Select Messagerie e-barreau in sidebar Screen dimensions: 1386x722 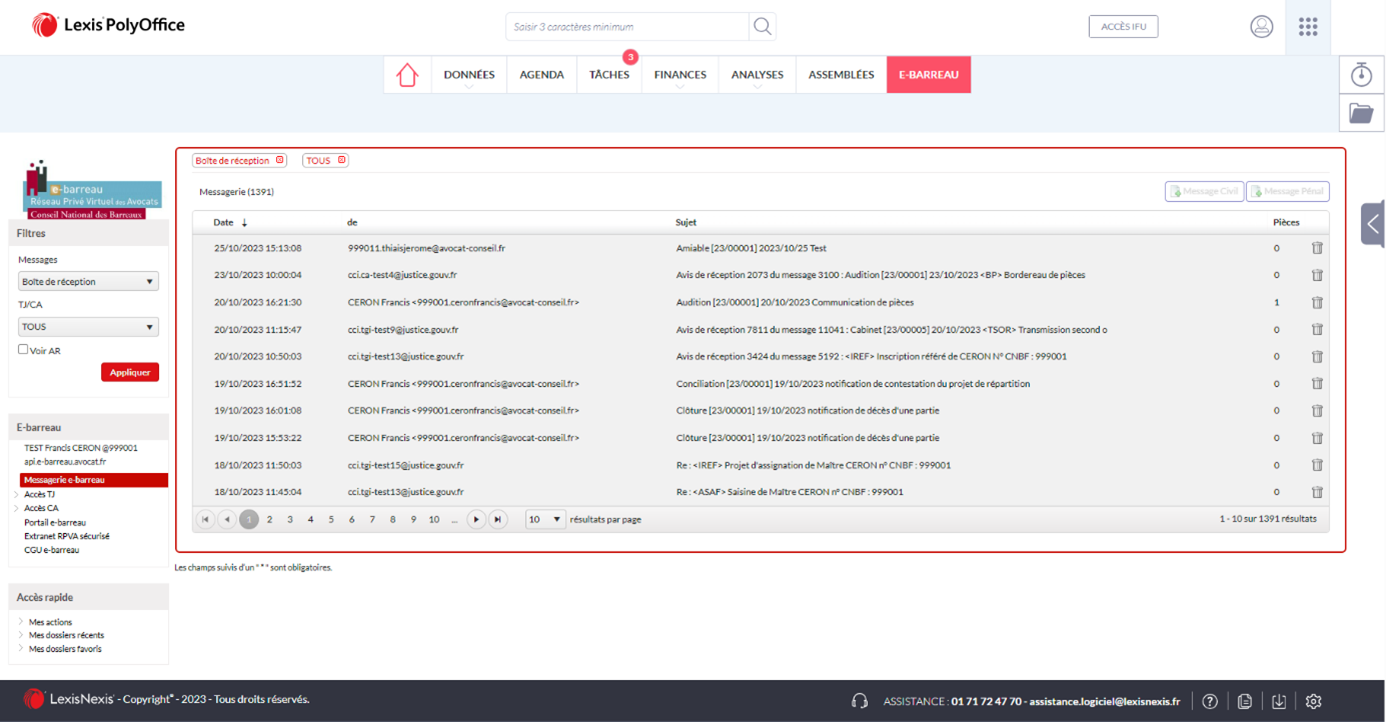coord(94,480)
